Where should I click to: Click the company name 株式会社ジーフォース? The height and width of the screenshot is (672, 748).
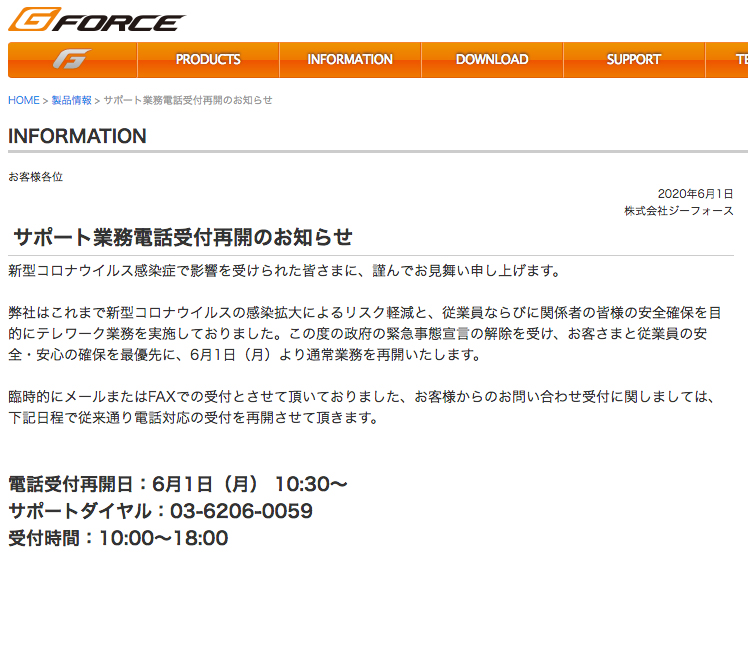(x=679, y=211)
